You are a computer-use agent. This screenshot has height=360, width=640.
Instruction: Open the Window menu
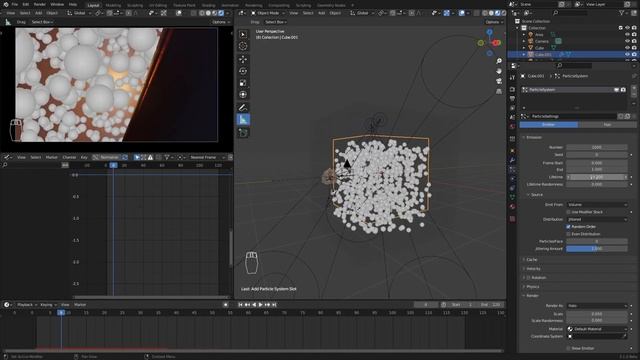(x=57, y=4)
